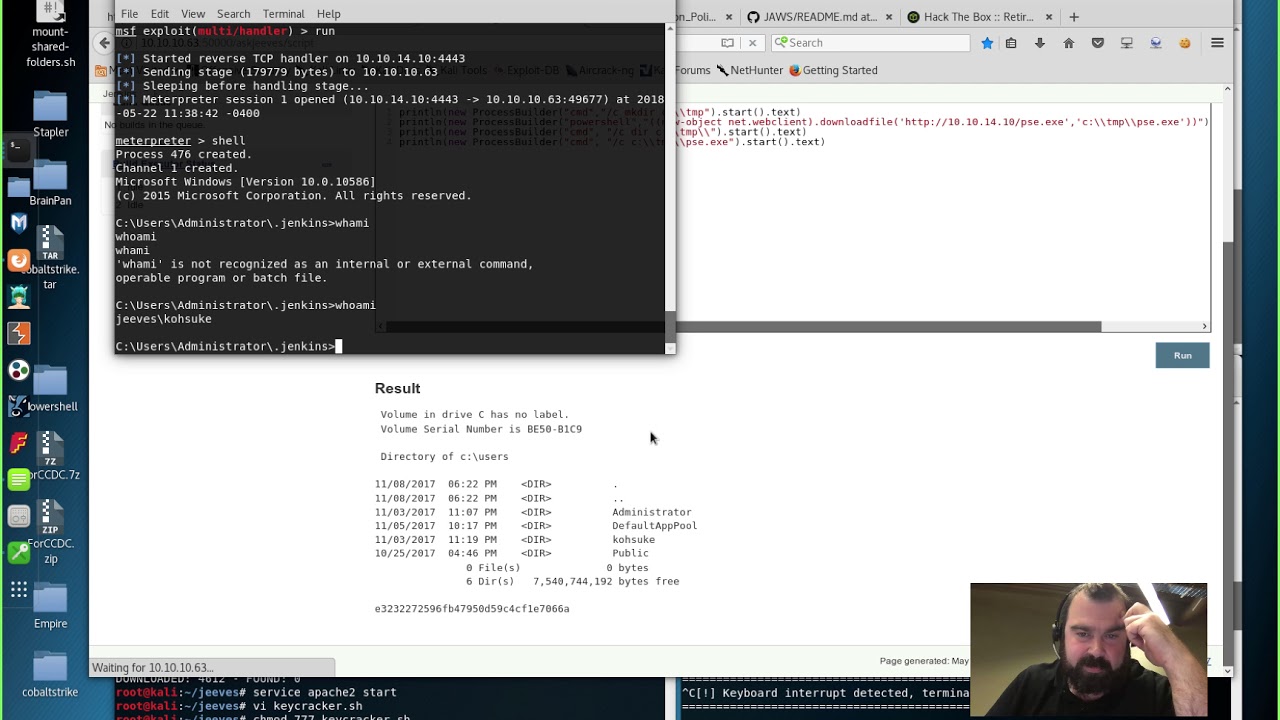Screen dimensions: 1280x720
Task: Open the NetHunter bookmark
Action: pos(748,70)
